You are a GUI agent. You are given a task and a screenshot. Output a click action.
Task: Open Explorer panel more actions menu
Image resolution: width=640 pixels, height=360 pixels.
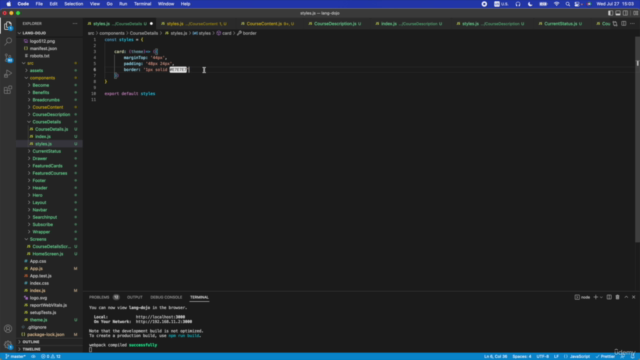(x=75, y=24)
